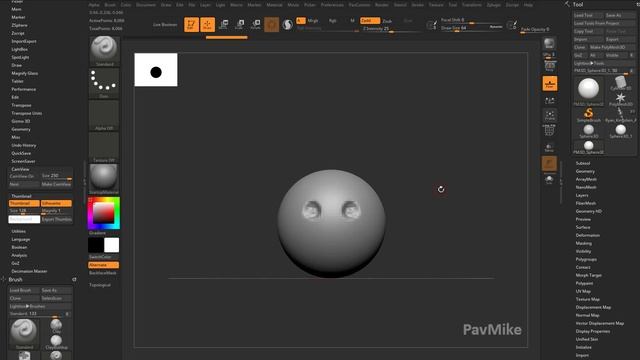Open the Preferences menu
Image resolution: width=640 pixels, height=360 pixels.
coord(332,5)
